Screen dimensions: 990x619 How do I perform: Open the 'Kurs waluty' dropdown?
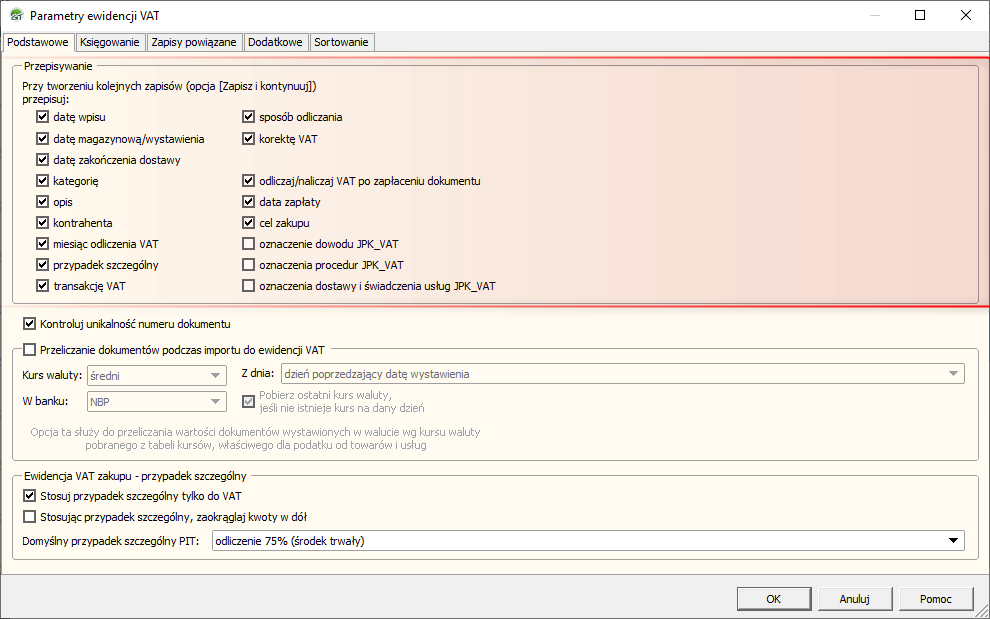(x=214, y=375)
